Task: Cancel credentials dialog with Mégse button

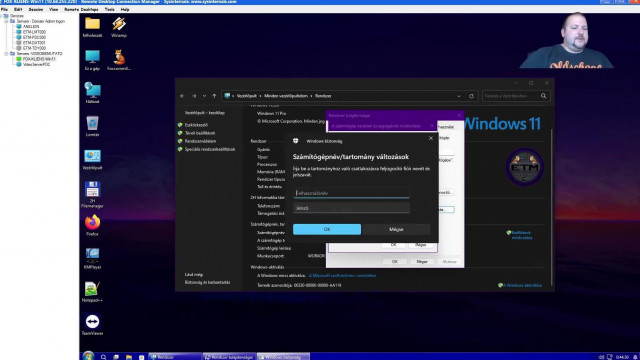Action: pos(396,229)
